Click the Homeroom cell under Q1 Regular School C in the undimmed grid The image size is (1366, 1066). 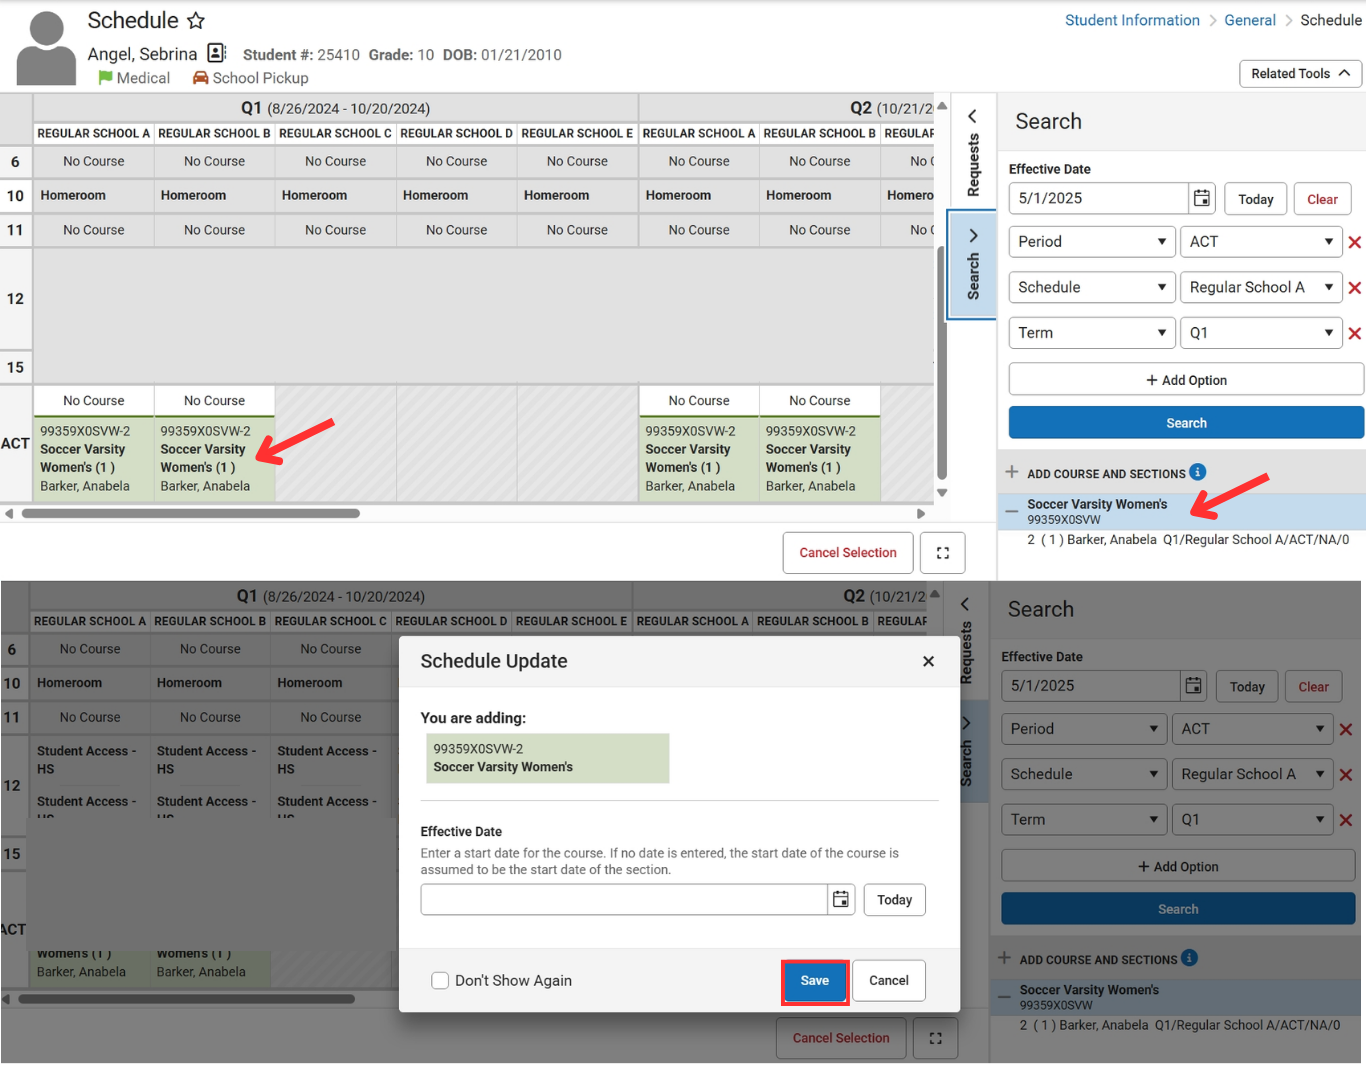tap(335, 196)
